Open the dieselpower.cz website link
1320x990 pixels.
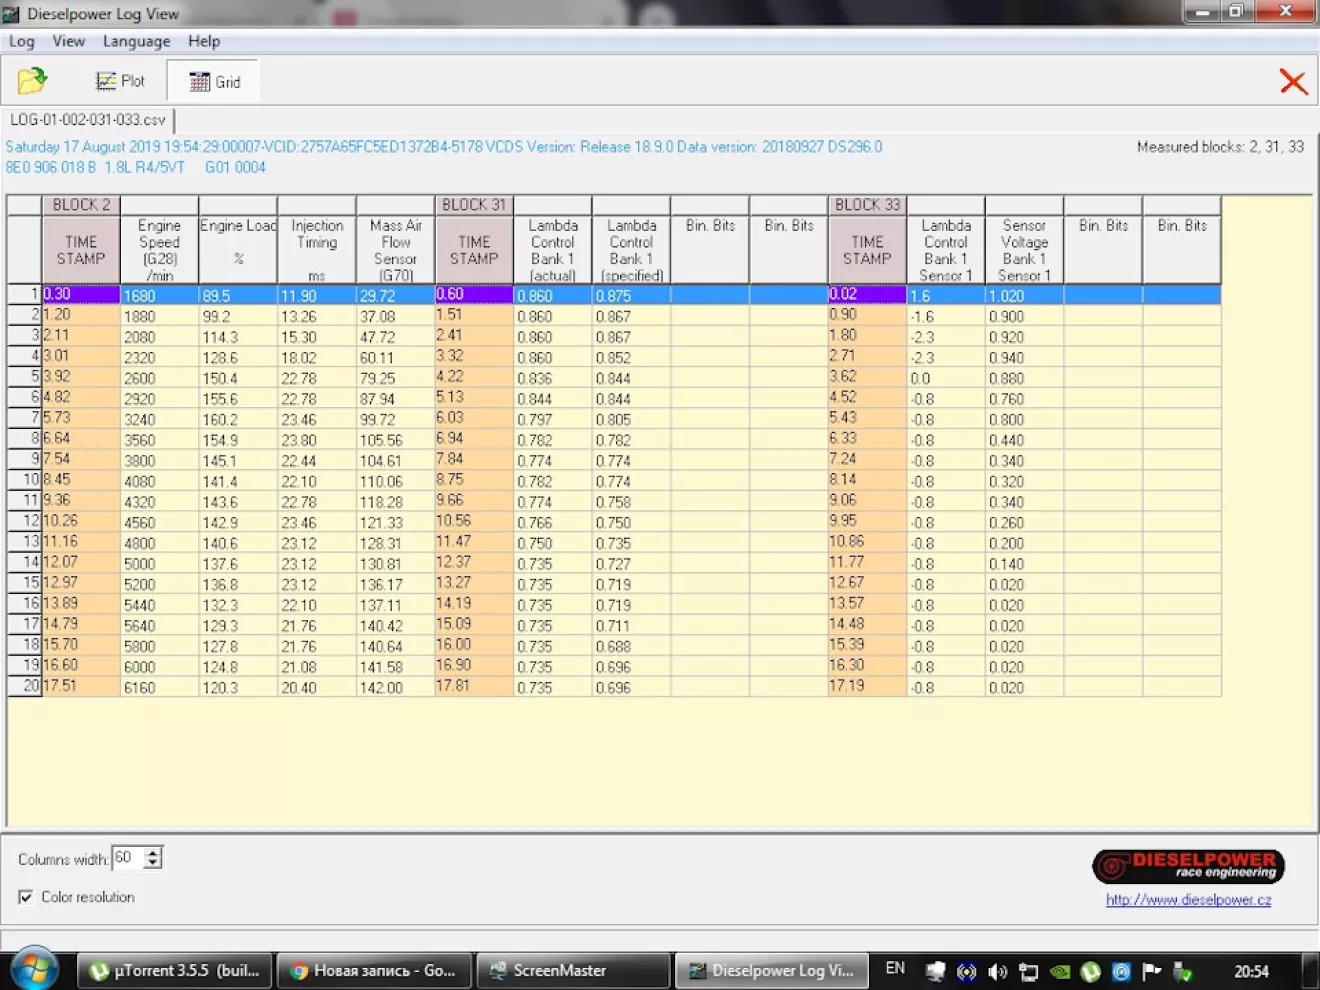pos(1188,900)
